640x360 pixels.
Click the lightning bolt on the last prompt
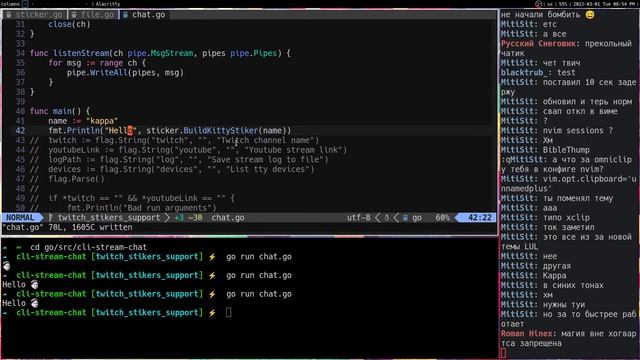pyautogui.click(x=212, y=313)
